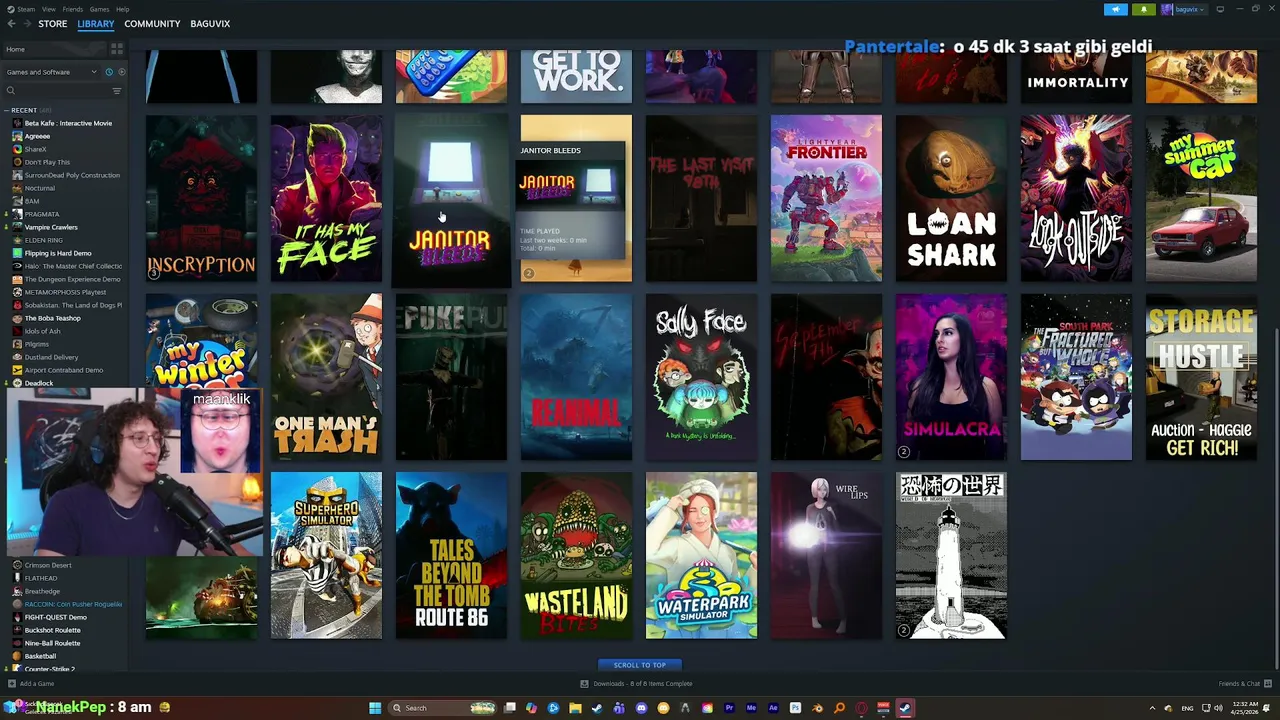Open advanced filter options icon
The image size is (1280, 720).
(x=117, y=91)
